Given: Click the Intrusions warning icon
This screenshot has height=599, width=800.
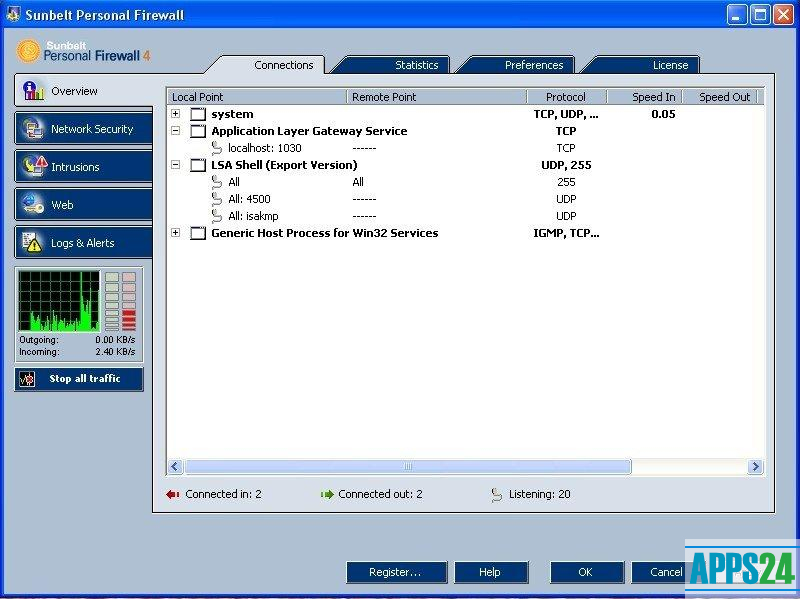Looking at the screenshot, I should coord(34,167).
